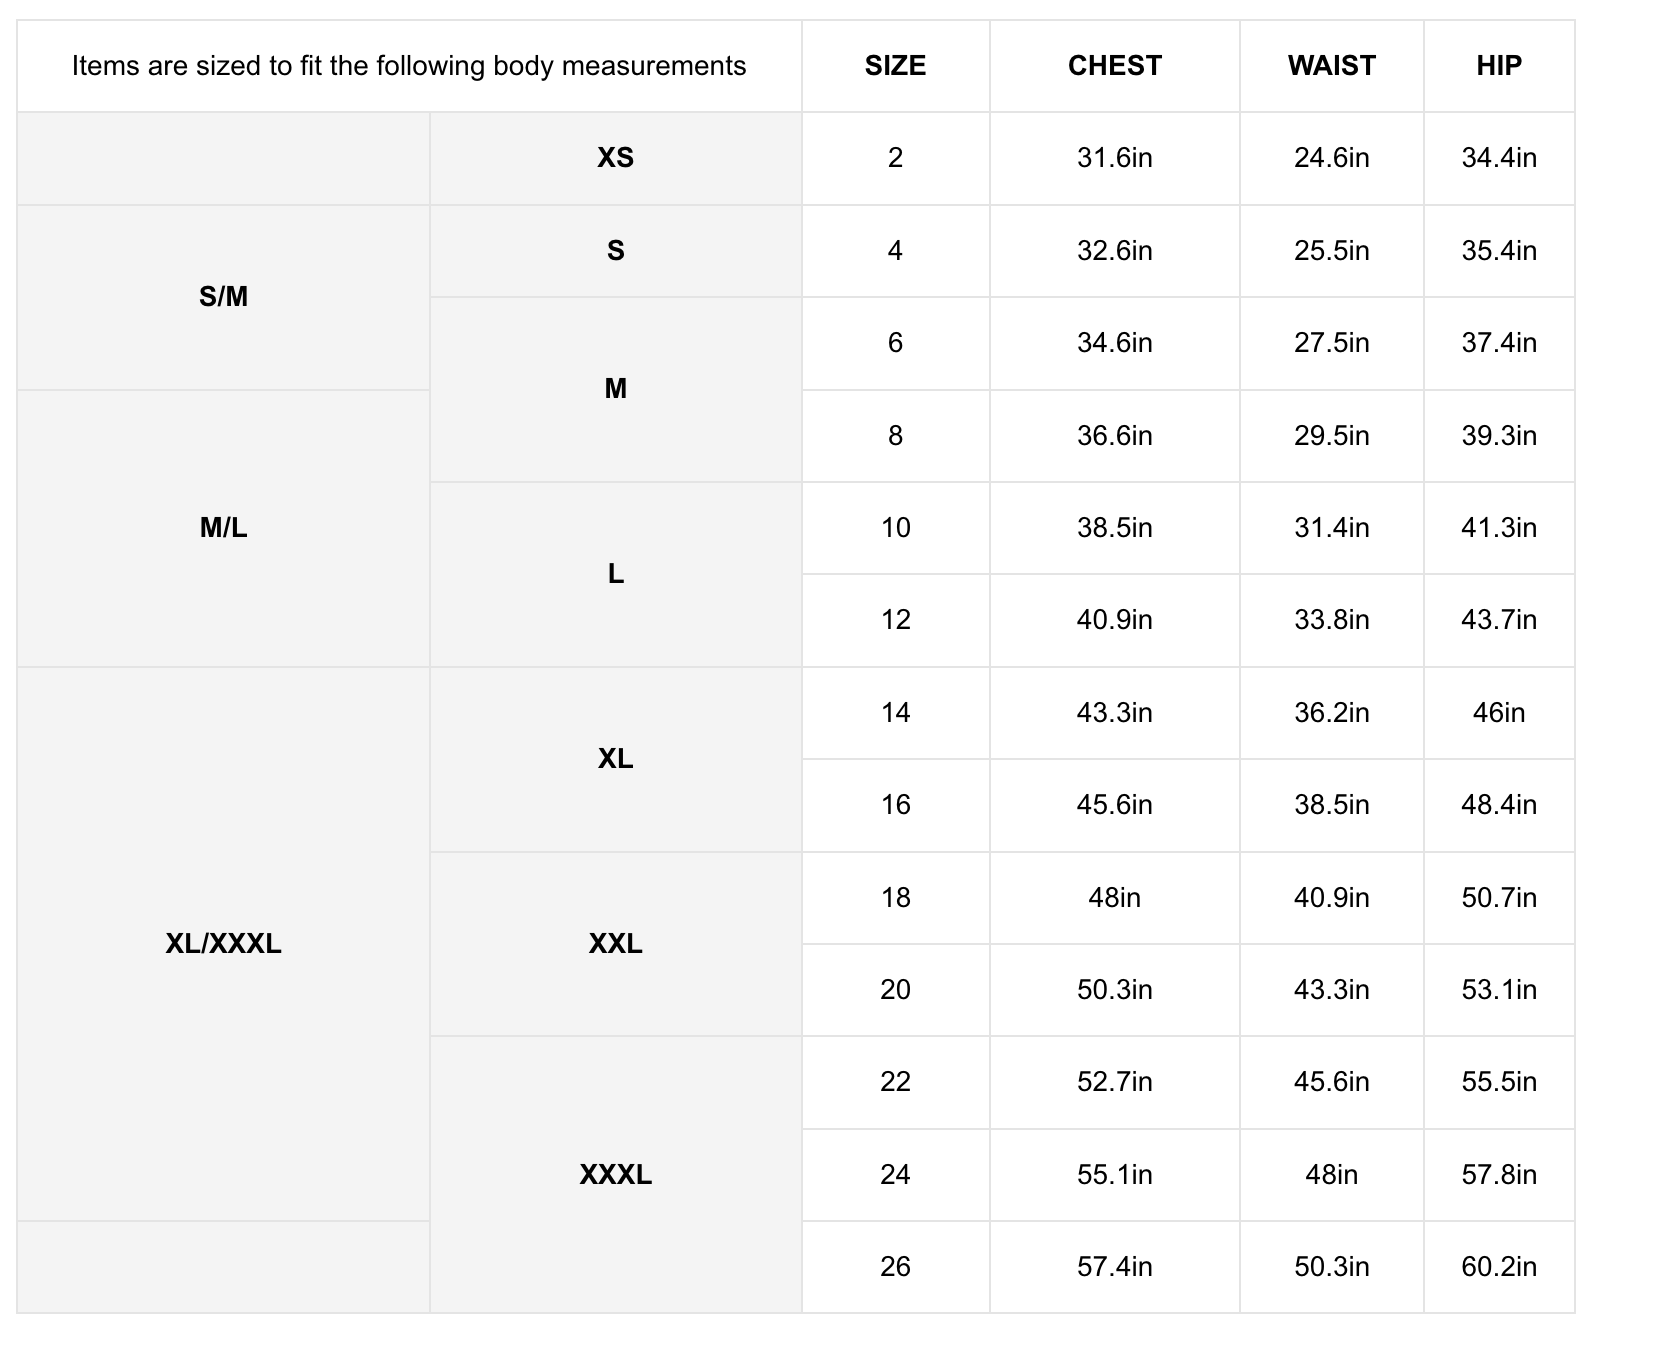The height and width of the screenshot is (1352, 1668).
Task: Select the S/M combined size cell
Action: coord(223,297)
